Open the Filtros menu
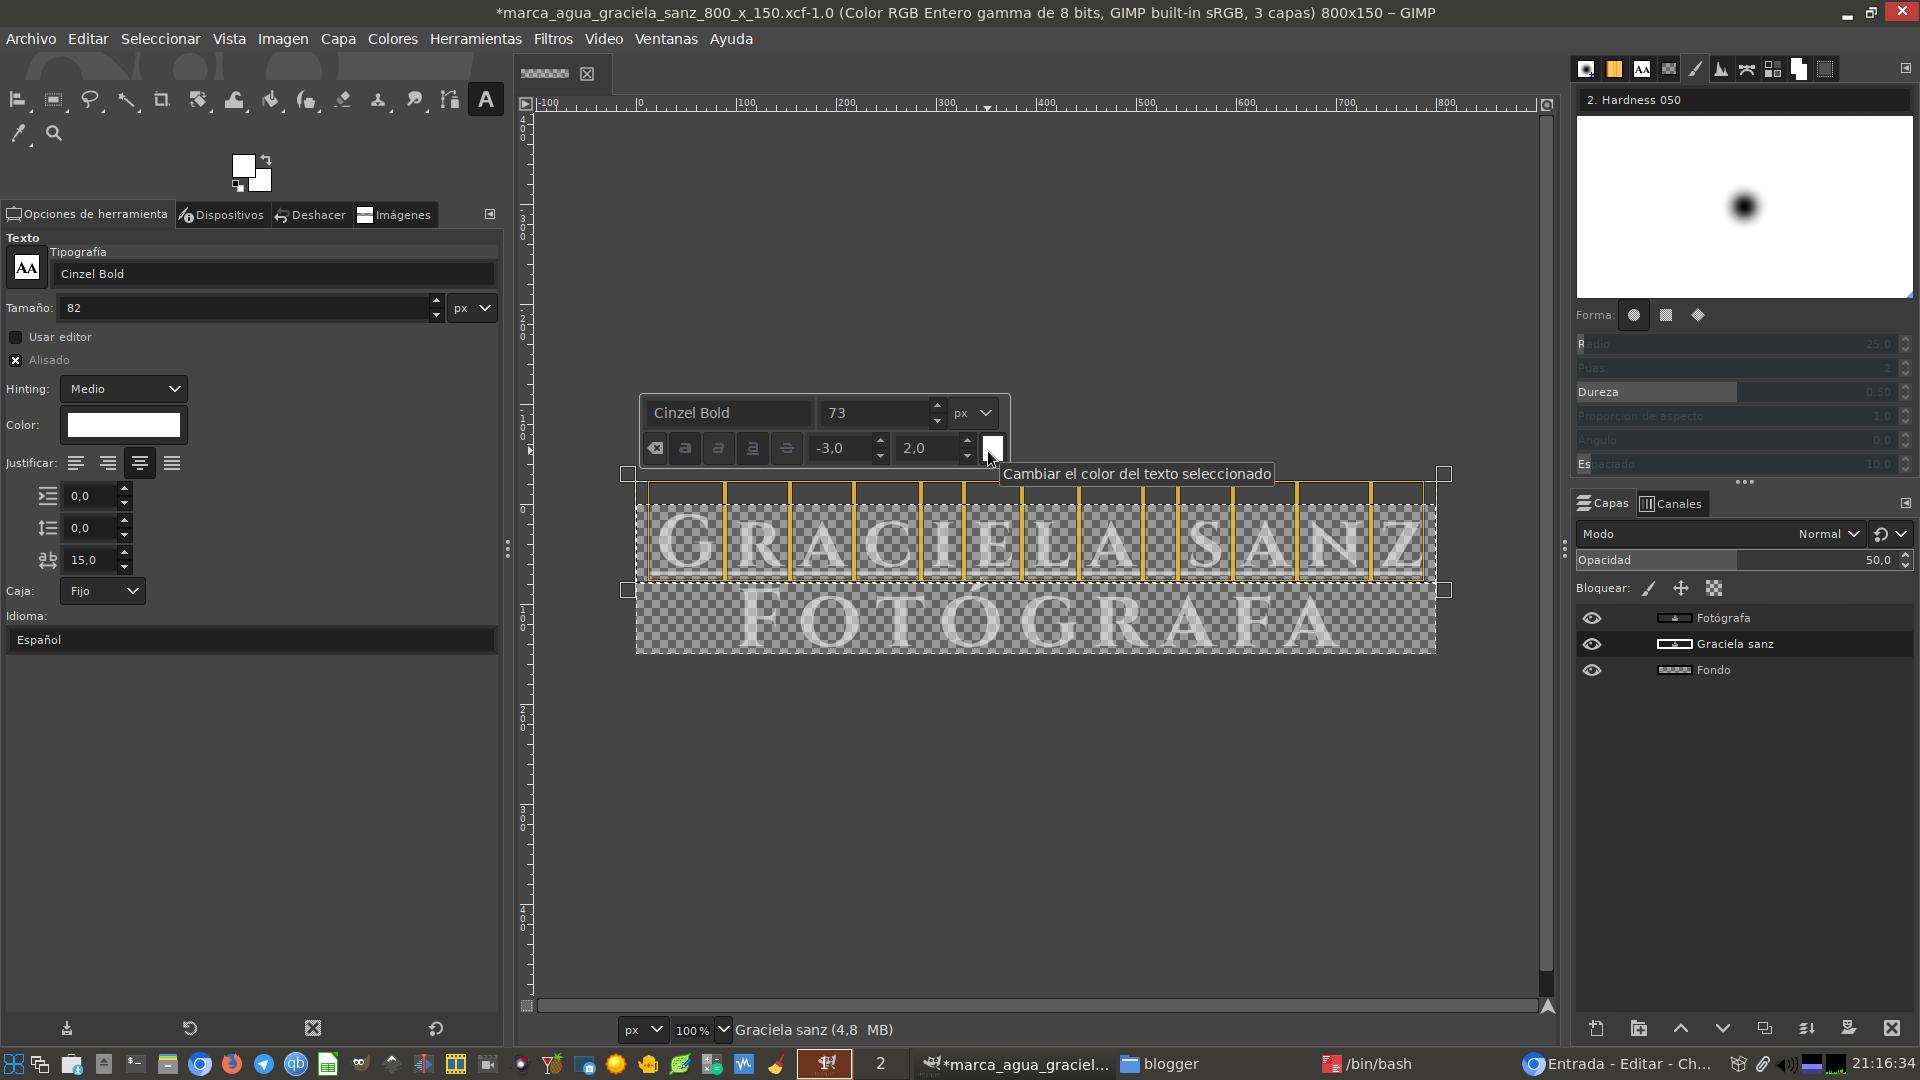1920x1080 pixels. click(x=552, y=39)
